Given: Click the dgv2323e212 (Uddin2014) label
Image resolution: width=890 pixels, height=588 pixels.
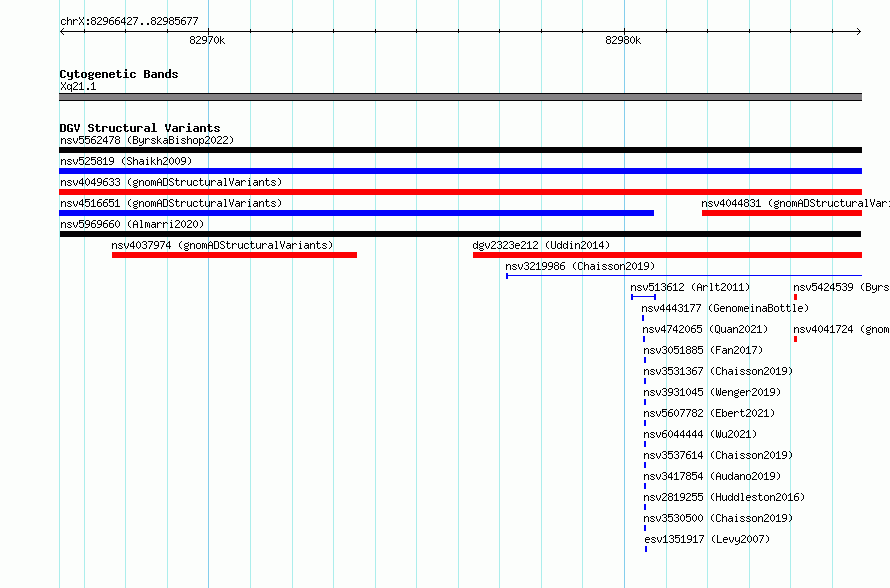Looking at the screenshot, I should pos(541,245).
